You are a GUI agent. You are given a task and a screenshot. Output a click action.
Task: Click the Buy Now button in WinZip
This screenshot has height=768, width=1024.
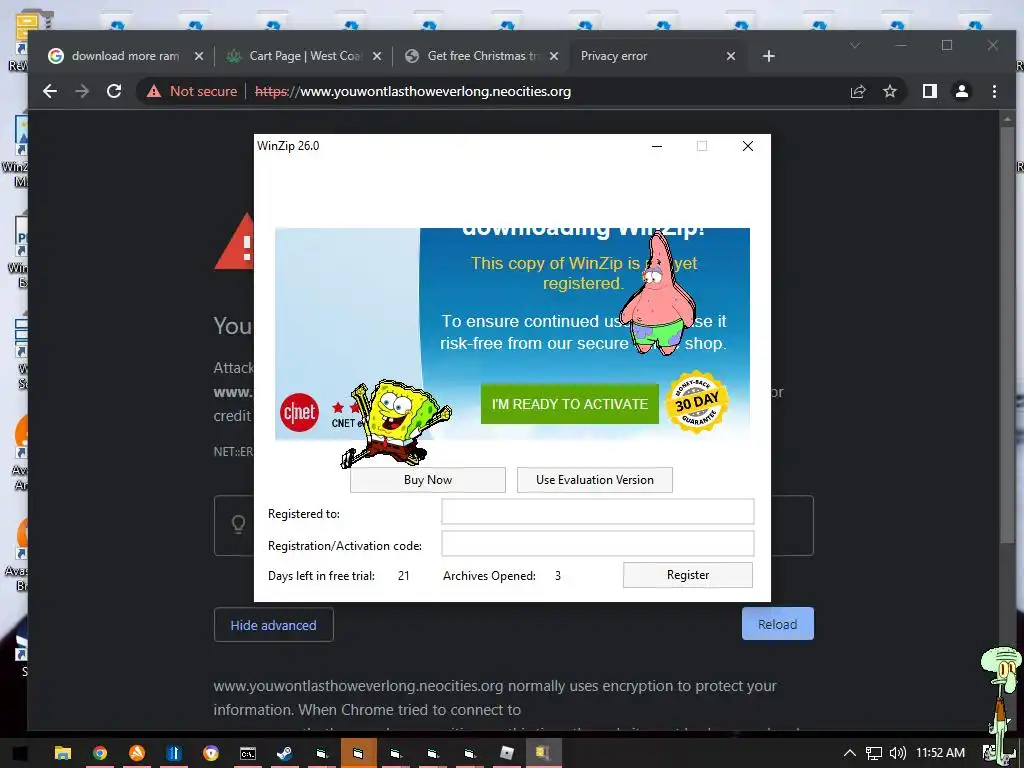click(428, 480)
